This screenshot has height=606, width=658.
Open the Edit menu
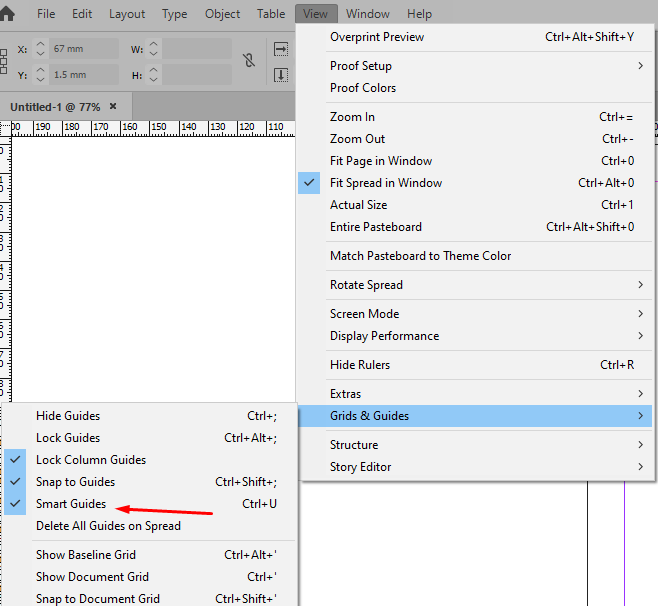click(82, 14)
